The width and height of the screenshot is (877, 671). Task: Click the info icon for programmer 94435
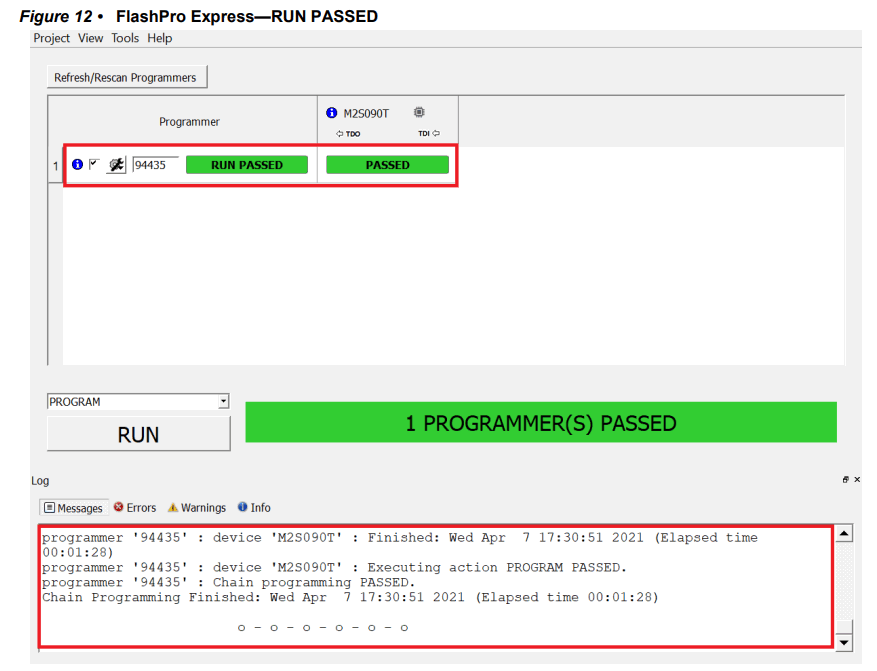(77, 164)
